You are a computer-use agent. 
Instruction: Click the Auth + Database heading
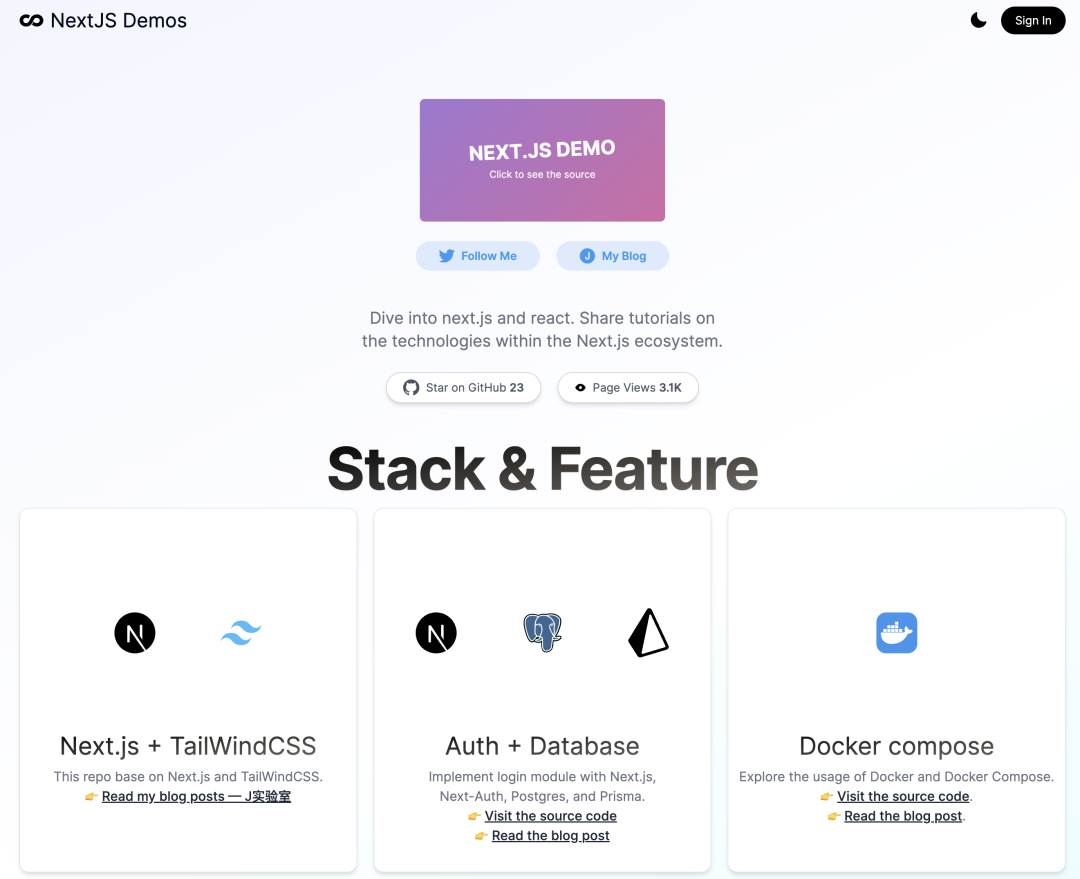pos(542,746)
